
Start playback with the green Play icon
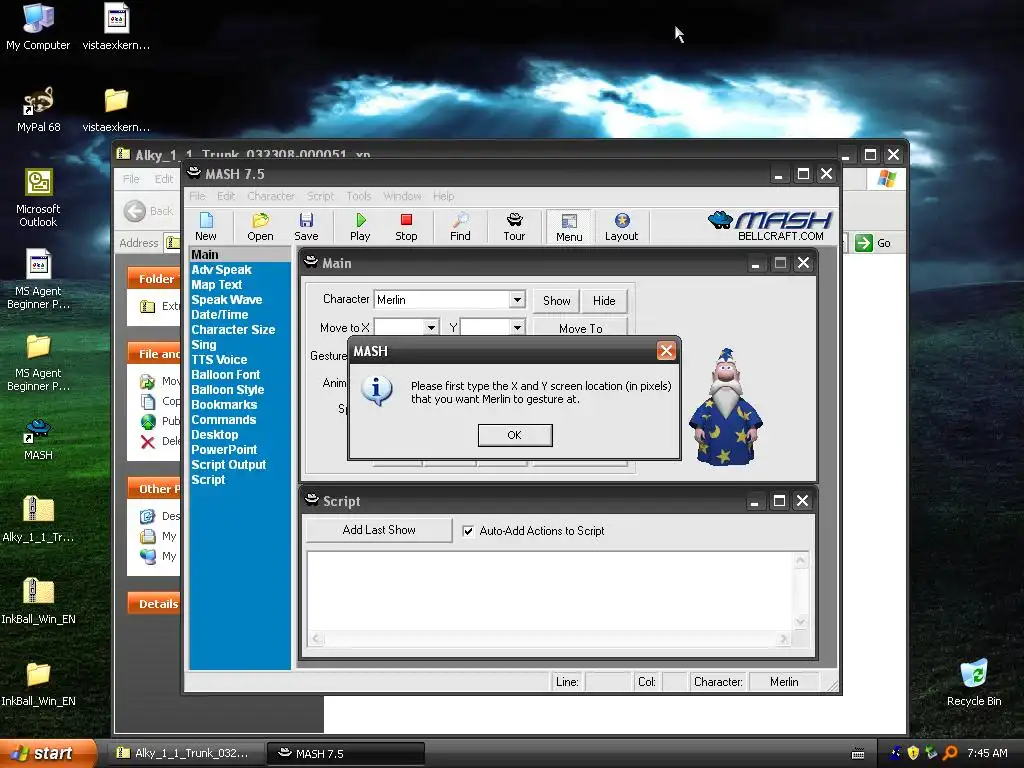(360, 227)
